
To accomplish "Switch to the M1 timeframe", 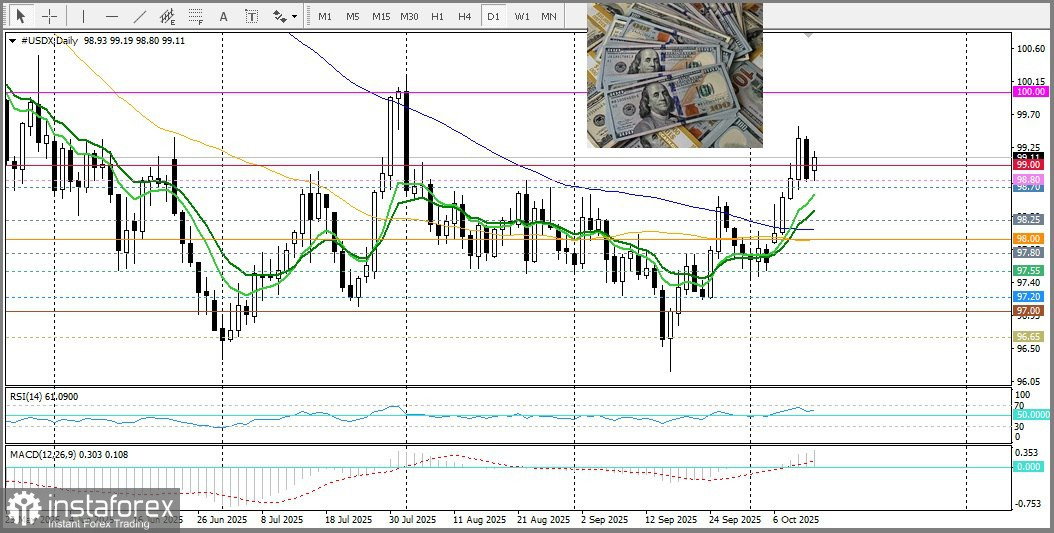I will [325, 15].
